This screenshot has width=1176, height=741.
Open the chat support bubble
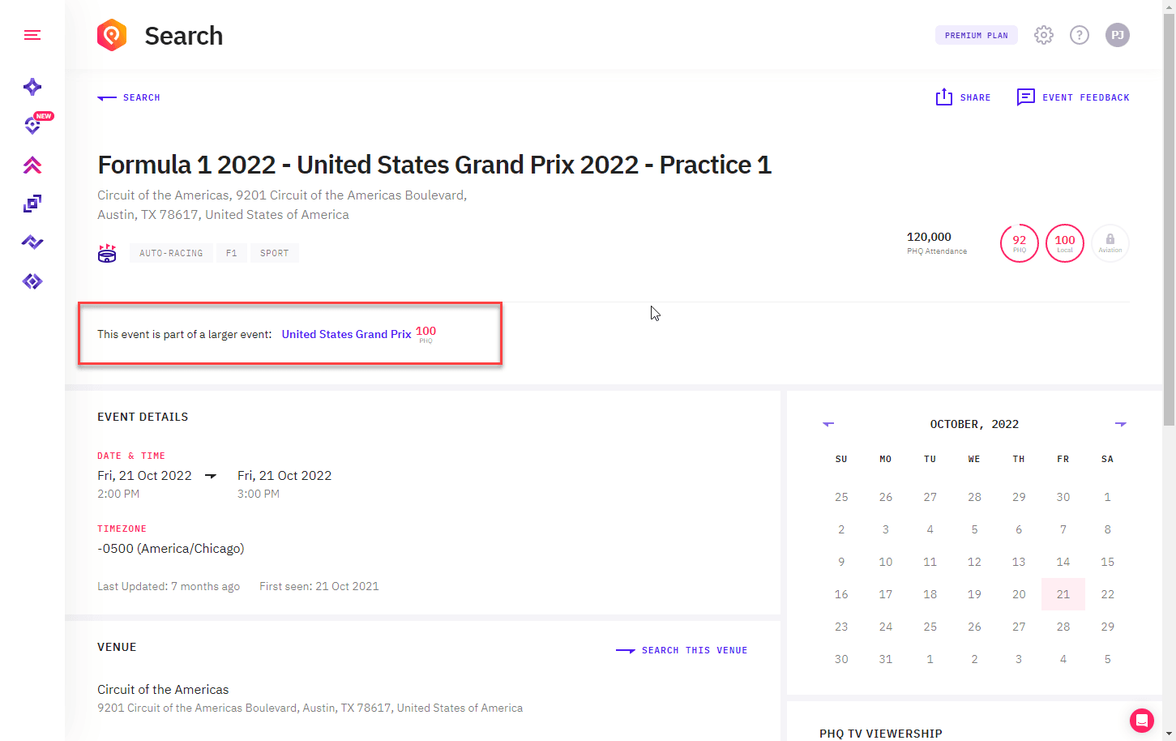point(1141,720)
